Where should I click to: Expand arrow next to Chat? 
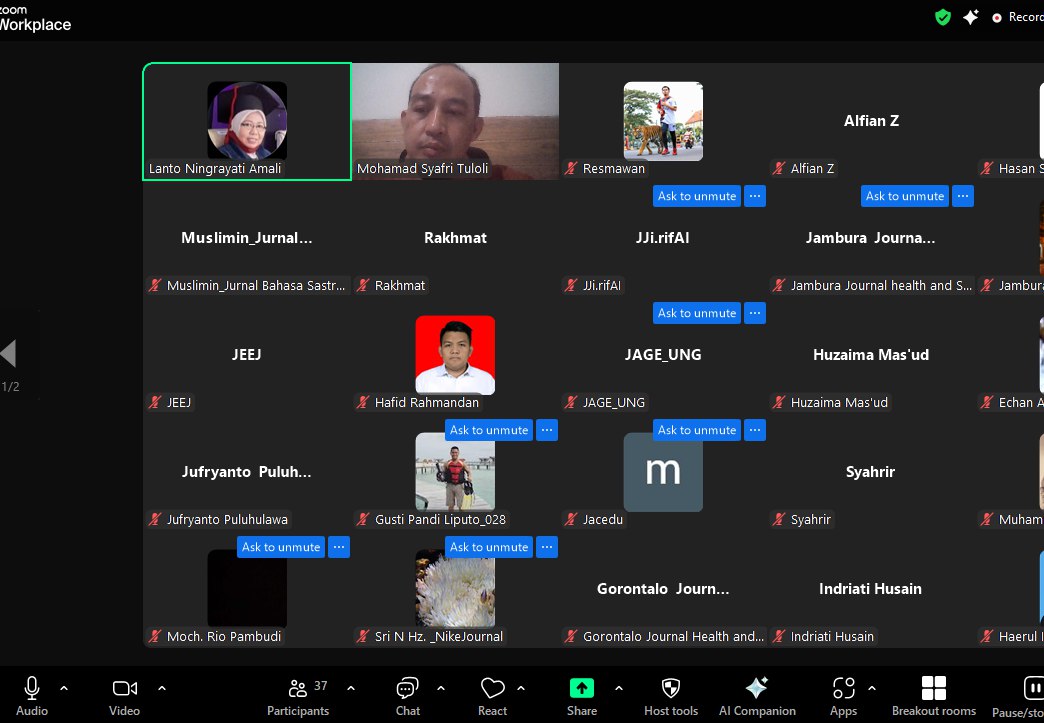(441, 688)
